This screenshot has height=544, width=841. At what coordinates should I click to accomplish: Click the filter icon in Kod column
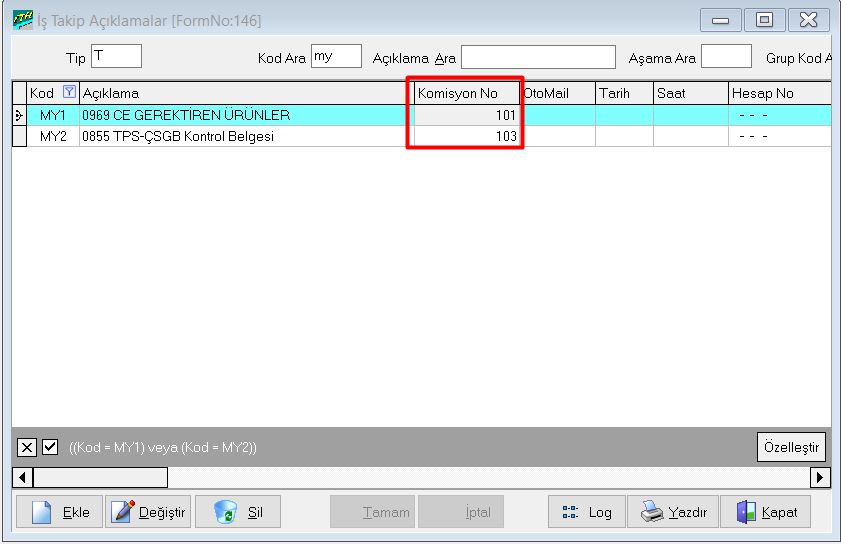pyautogui.click(x=69, y=93)
